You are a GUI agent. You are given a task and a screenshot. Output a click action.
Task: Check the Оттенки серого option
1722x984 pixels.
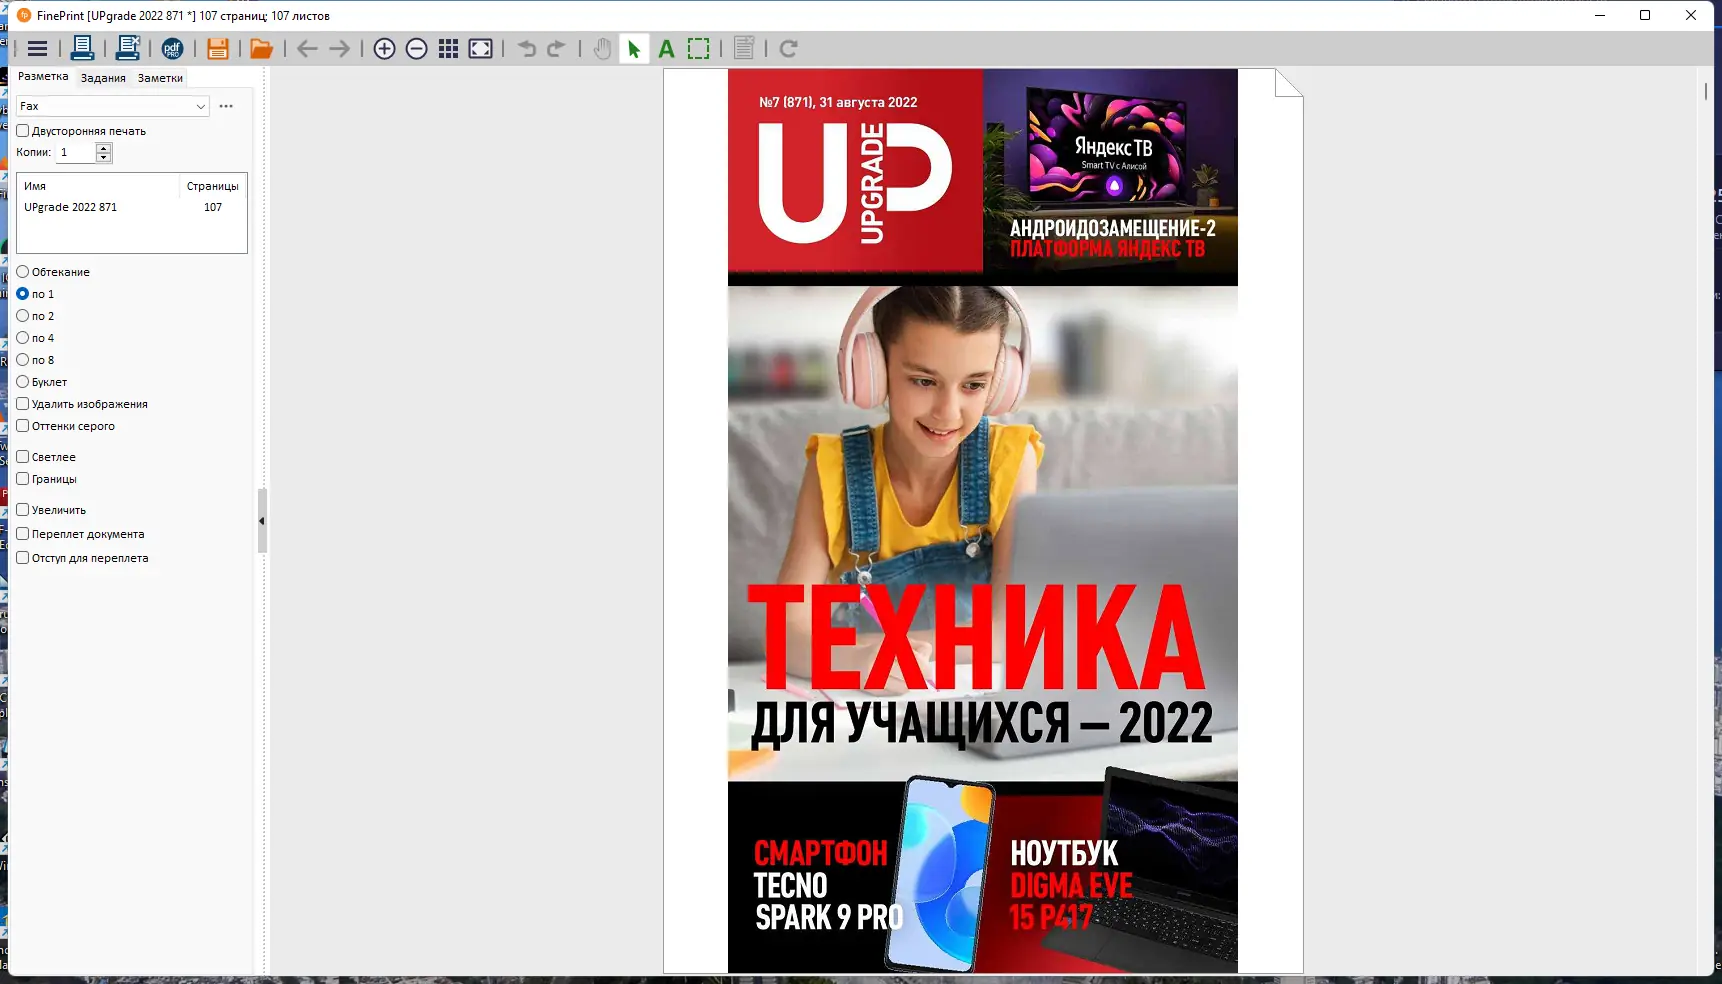22,425
